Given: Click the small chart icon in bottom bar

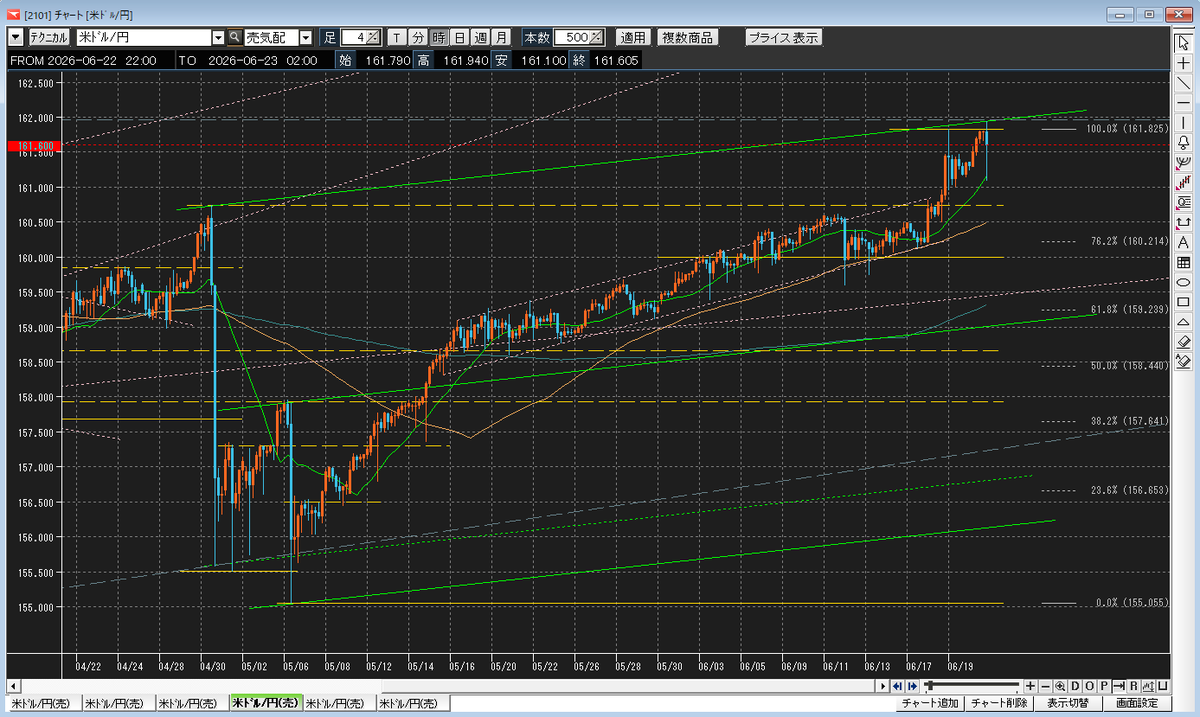Looking at the screenshot, I should click(x=1148, y=686).
